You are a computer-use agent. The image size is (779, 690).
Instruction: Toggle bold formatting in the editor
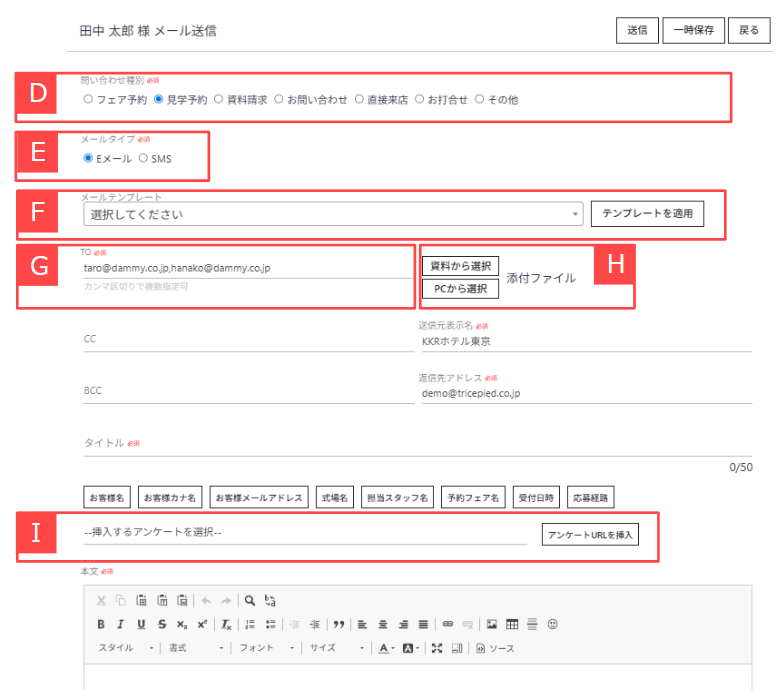(x=101, y=624)
